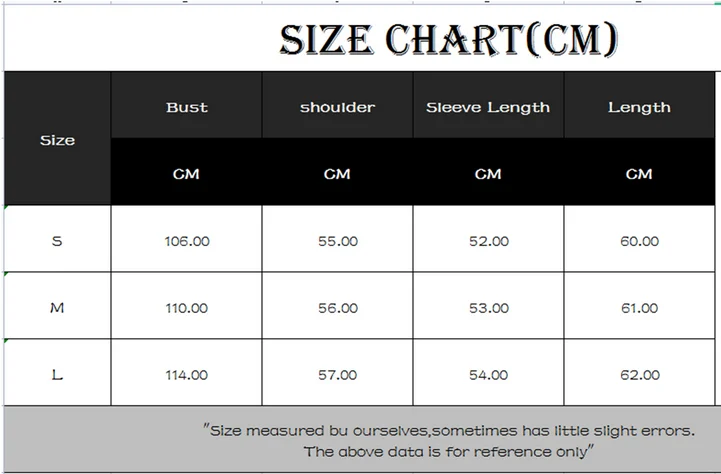The image size is (721, 474).
Task: Click the L size row cell
Action: [x=57, y=372]
